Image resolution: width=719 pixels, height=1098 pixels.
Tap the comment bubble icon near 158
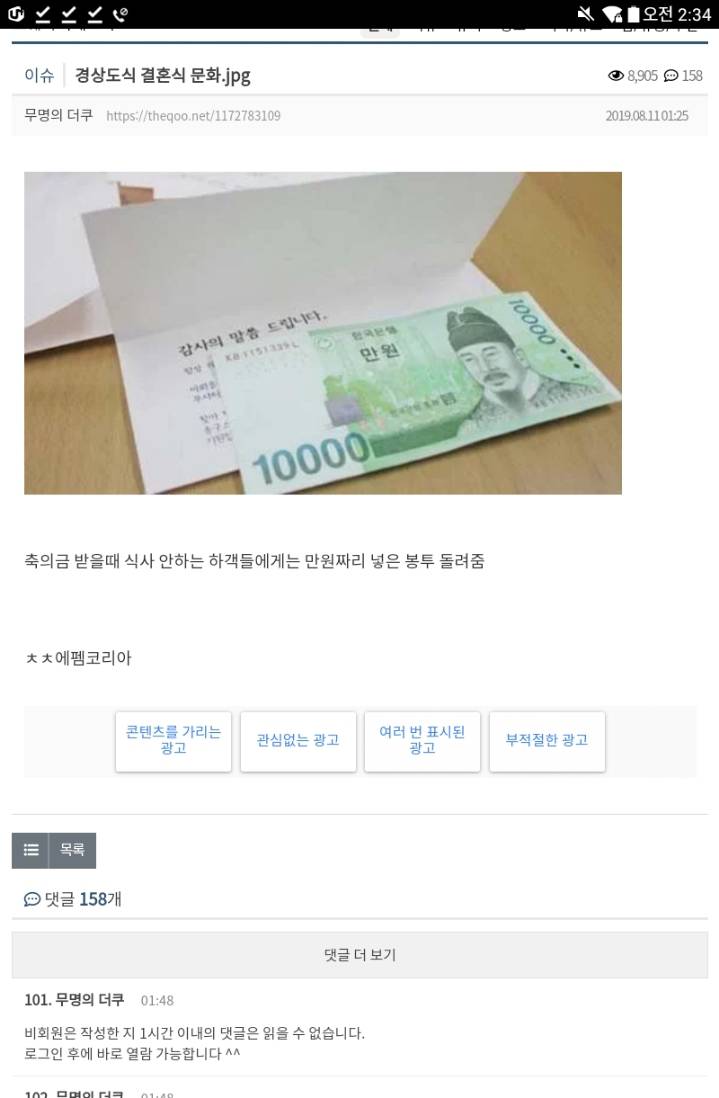(x=671, y=76)
